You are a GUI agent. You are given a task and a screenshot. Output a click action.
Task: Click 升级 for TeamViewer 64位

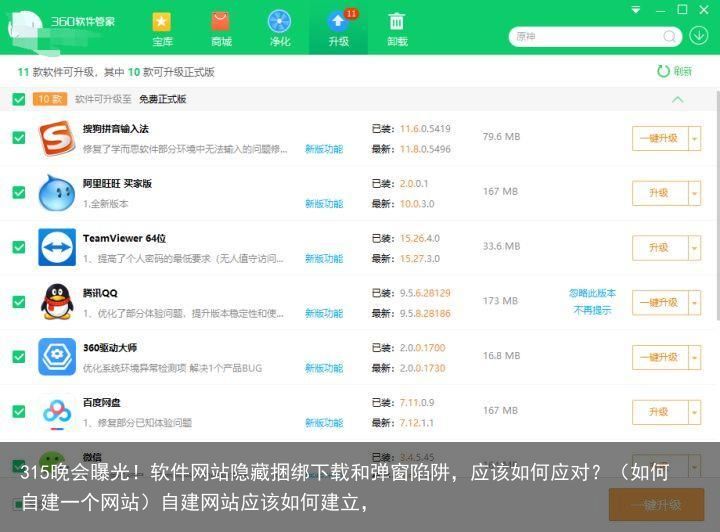point(660,248)
